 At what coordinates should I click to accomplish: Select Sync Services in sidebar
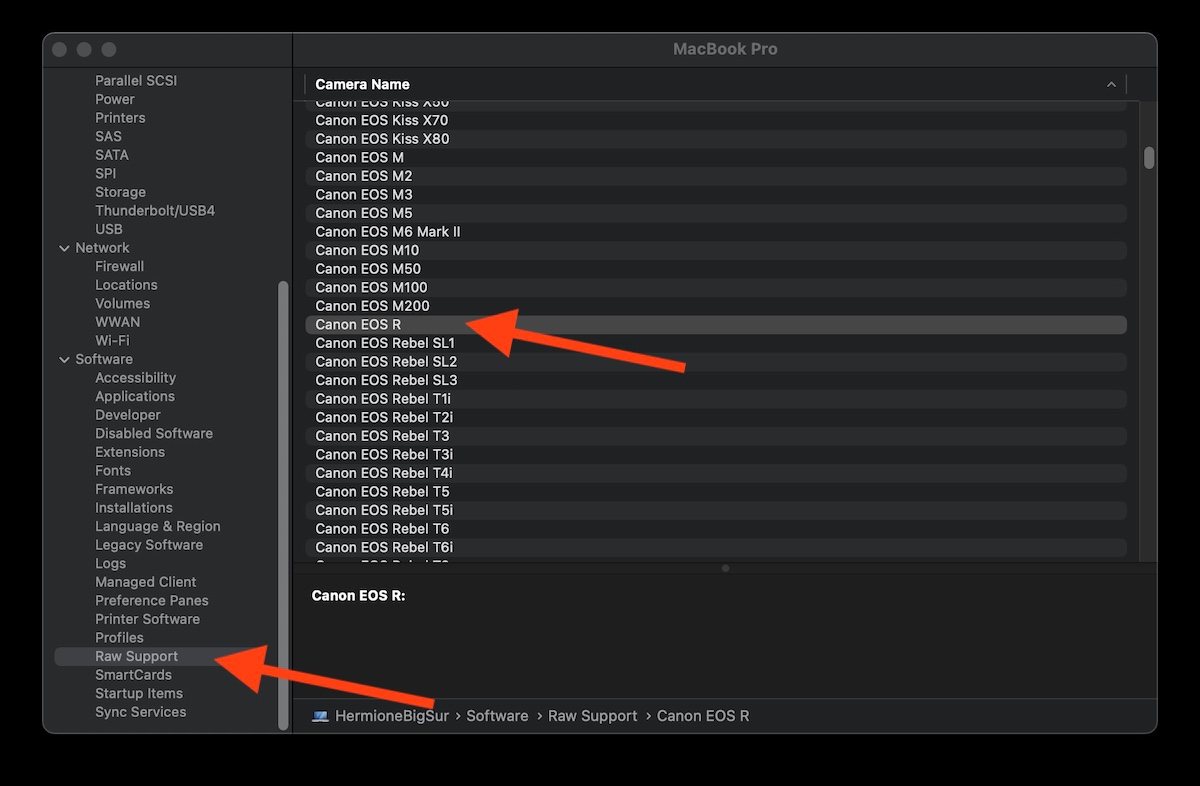tap(140, 712)
